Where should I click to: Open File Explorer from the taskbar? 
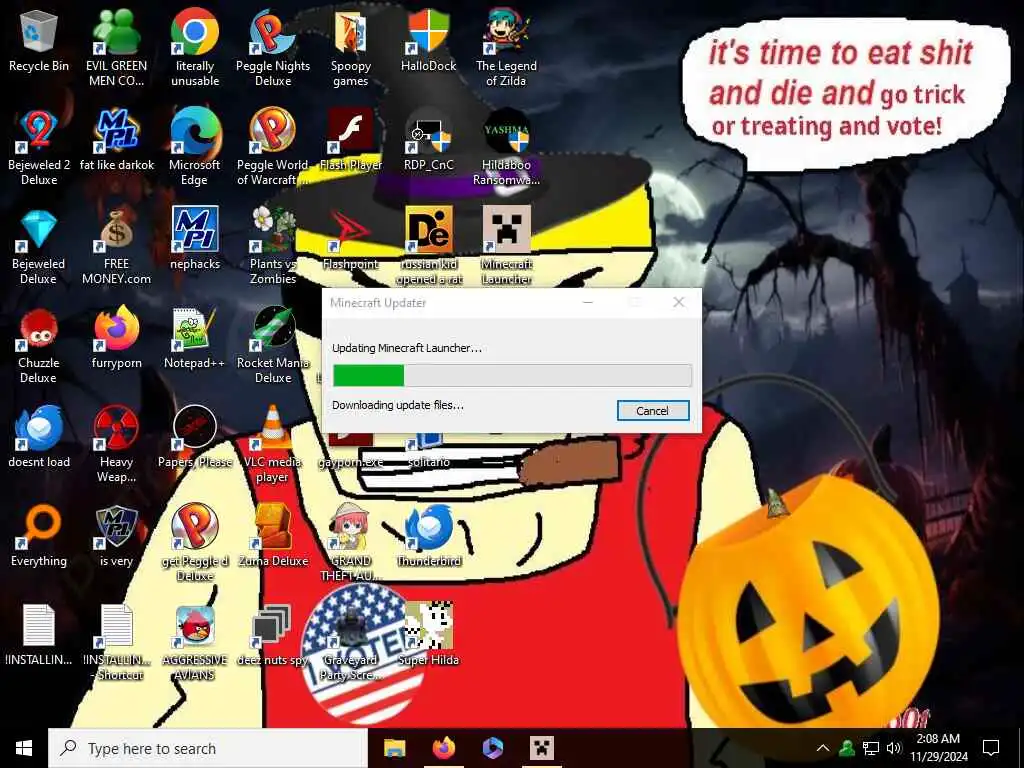pyautogui.click(x=394, y=748)
